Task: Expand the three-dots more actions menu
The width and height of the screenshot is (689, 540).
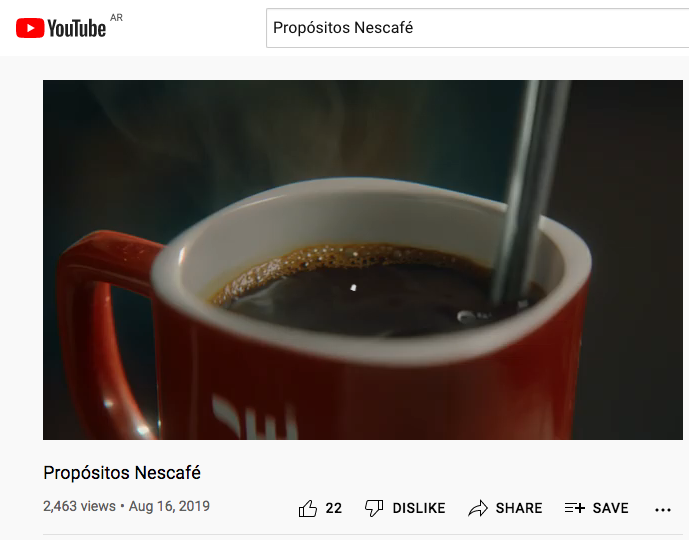Action: click(662, 509)
